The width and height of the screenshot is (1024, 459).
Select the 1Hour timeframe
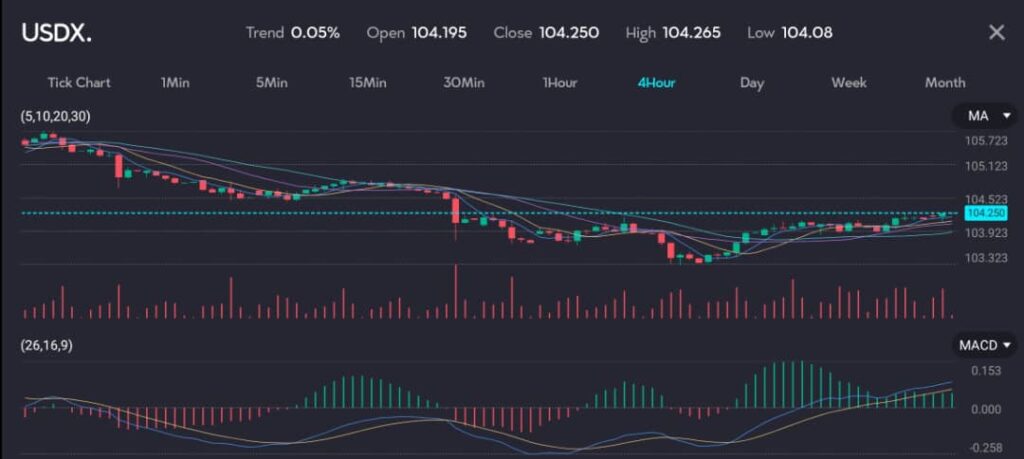(560, 82)
